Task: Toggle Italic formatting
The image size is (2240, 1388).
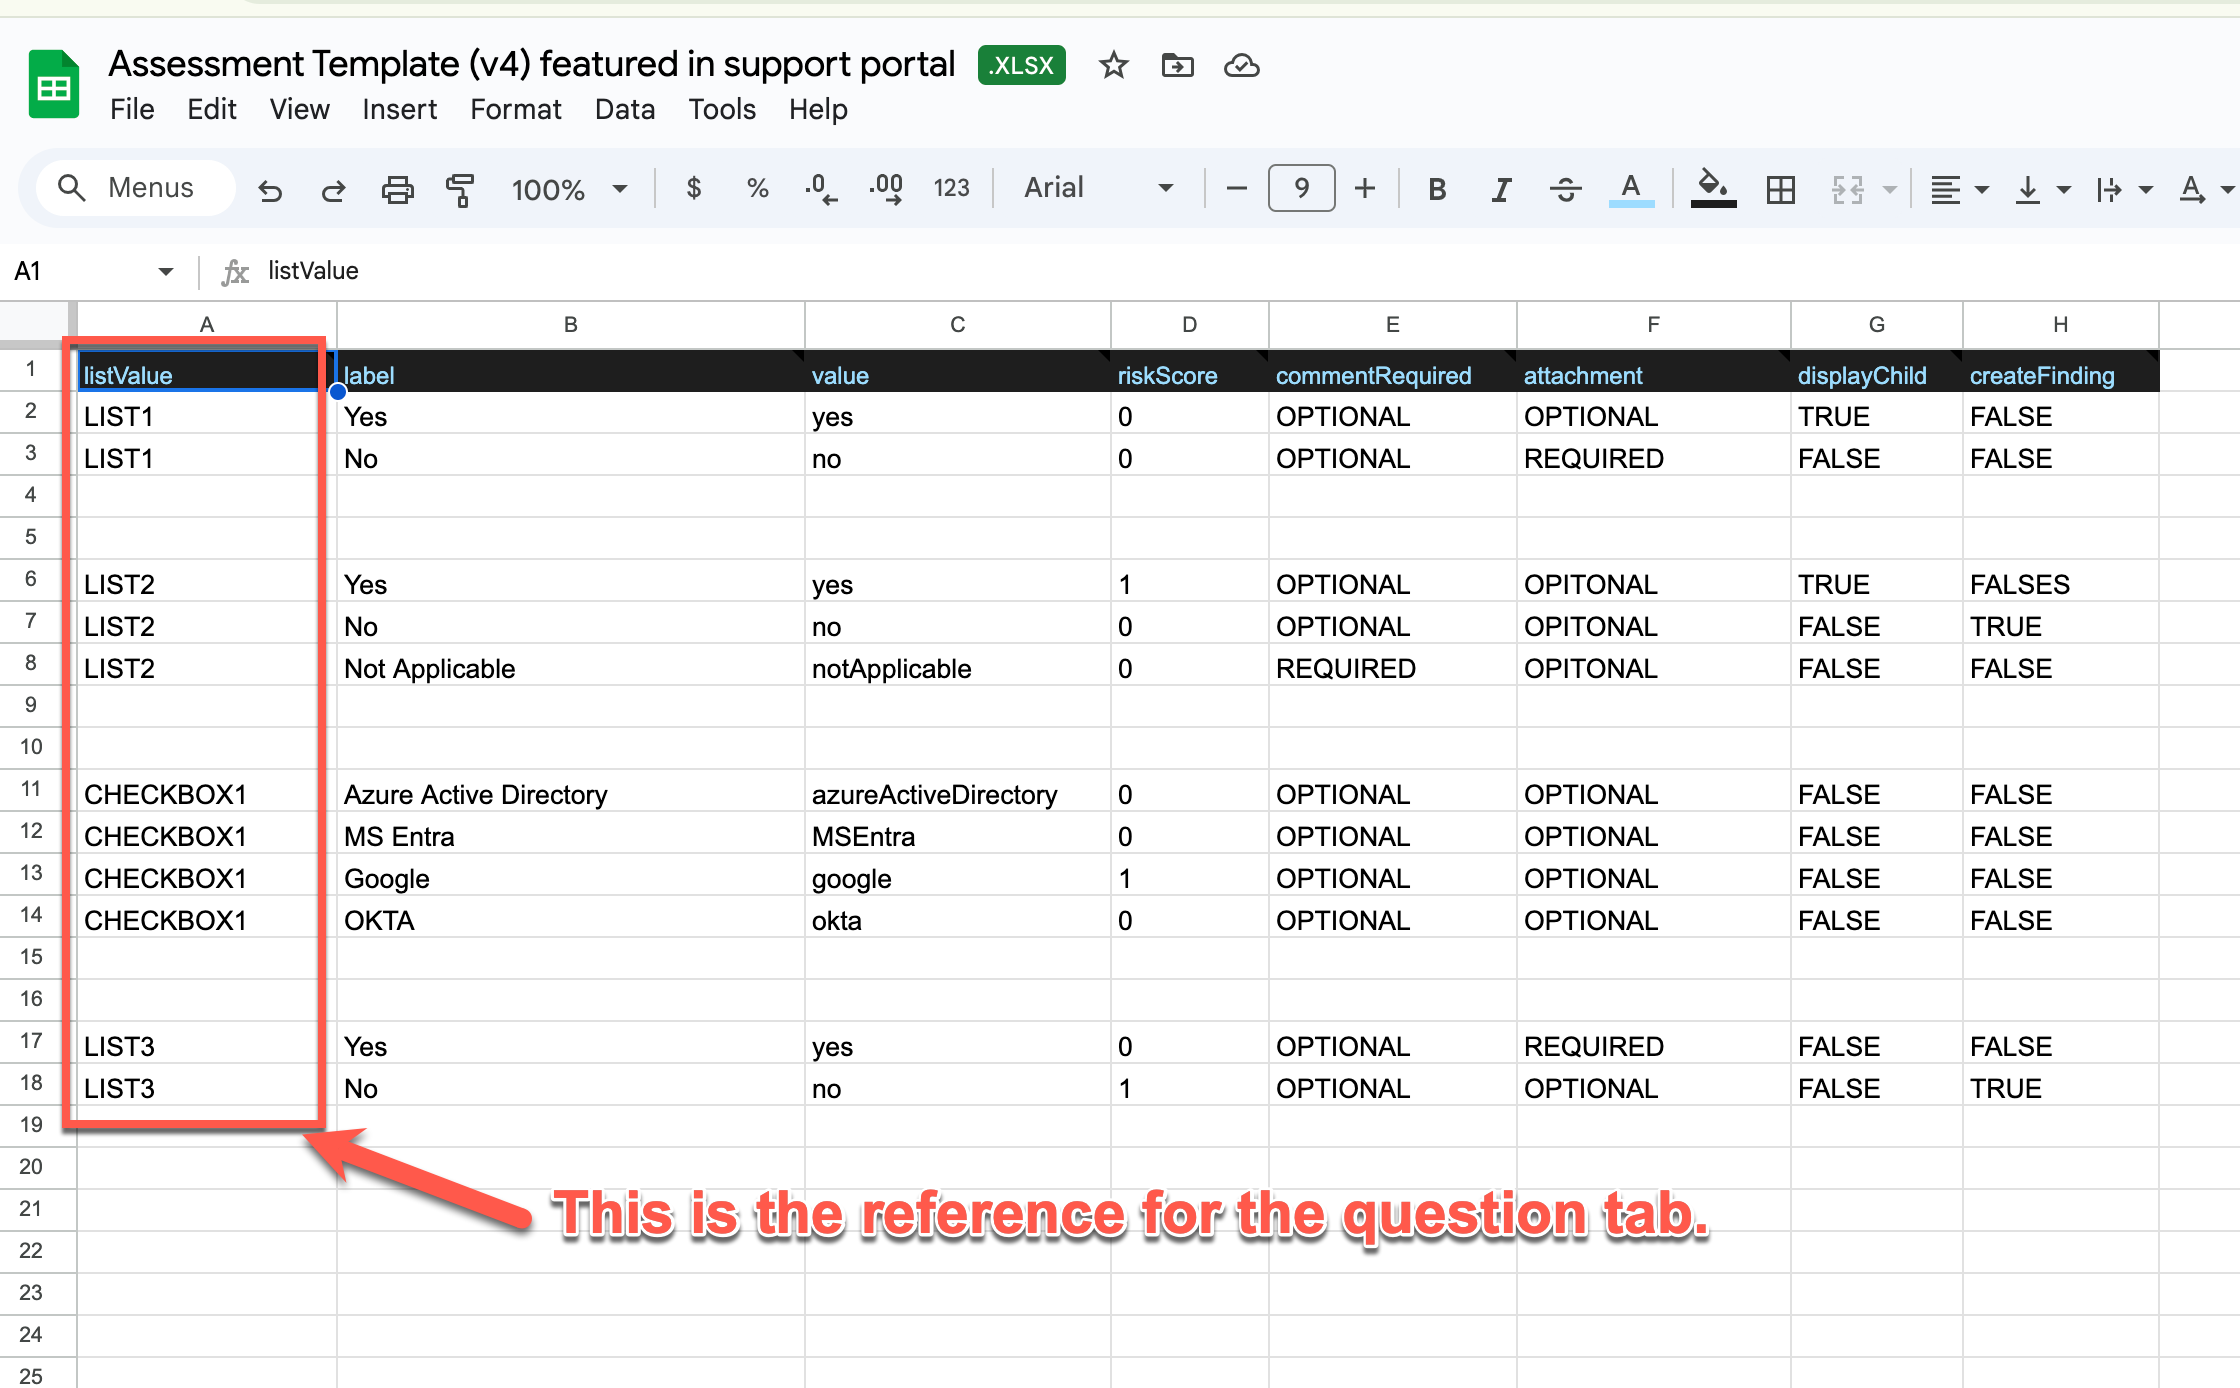Action: (x=1501, y=189)
